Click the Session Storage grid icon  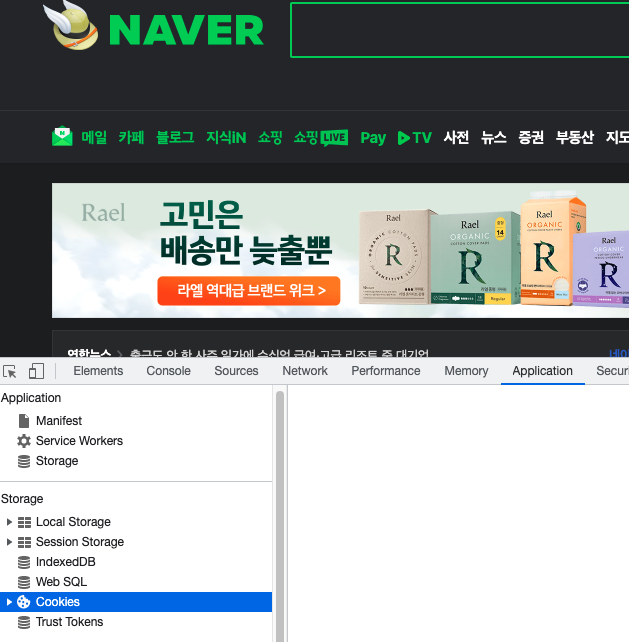point(24,542)
